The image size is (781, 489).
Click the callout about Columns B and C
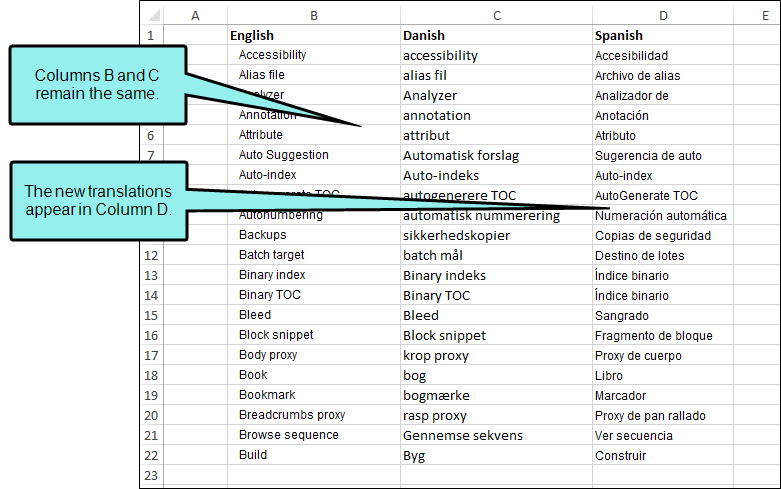(x=98, y=85)
